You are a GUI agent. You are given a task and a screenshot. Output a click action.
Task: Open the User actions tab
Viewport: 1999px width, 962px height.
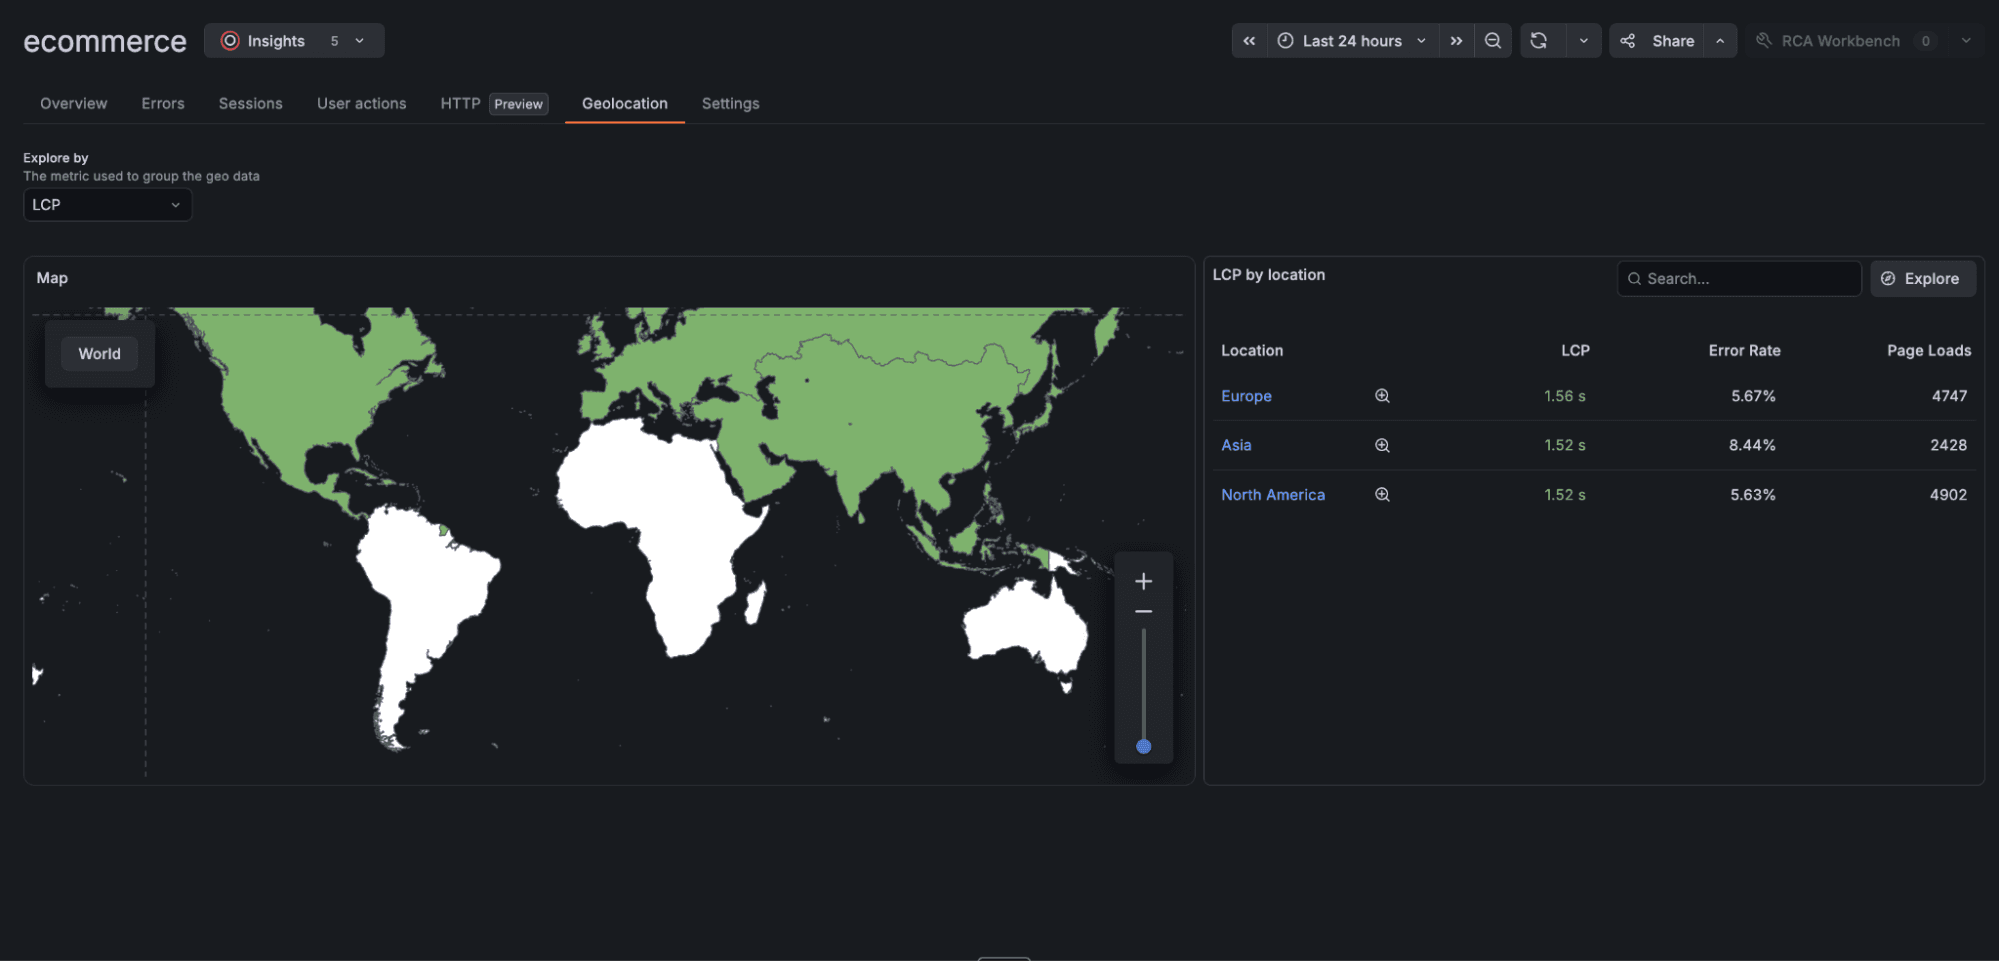pyautogui.click(x=362, y=103)
